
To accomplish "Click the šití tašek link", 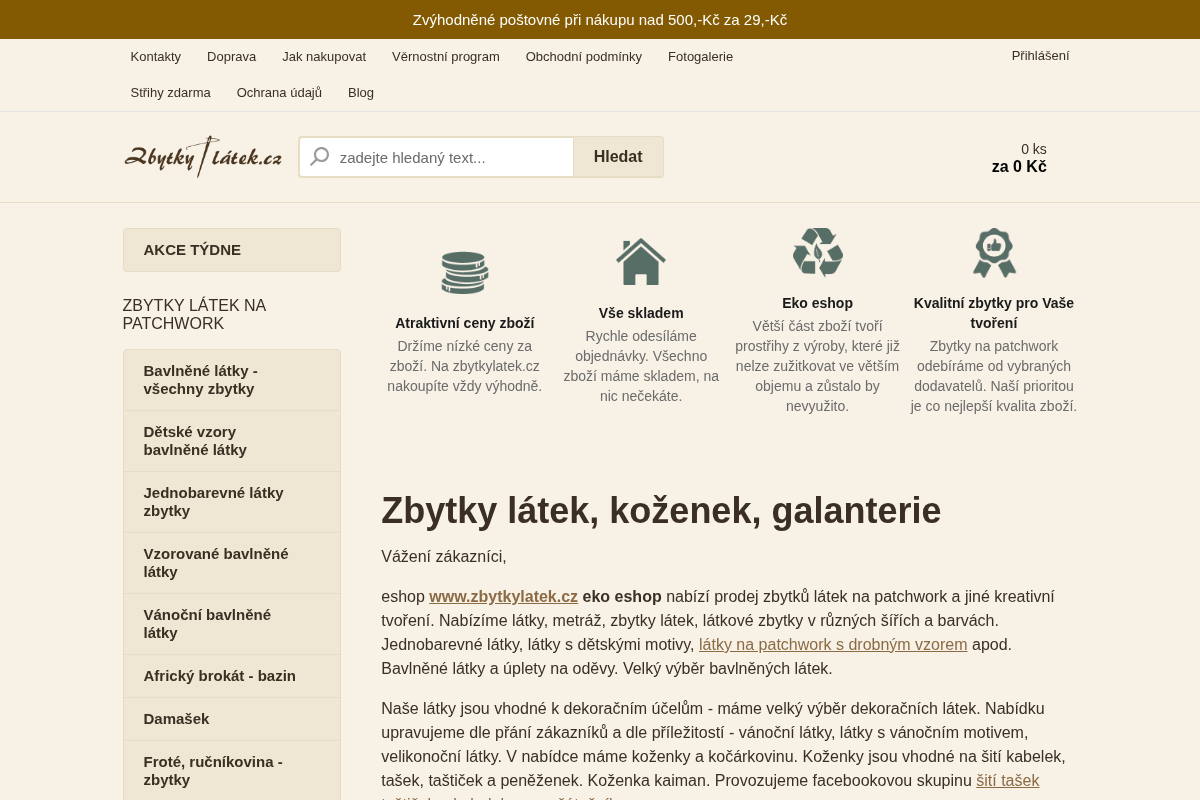I will click(x=1008, y=781).
